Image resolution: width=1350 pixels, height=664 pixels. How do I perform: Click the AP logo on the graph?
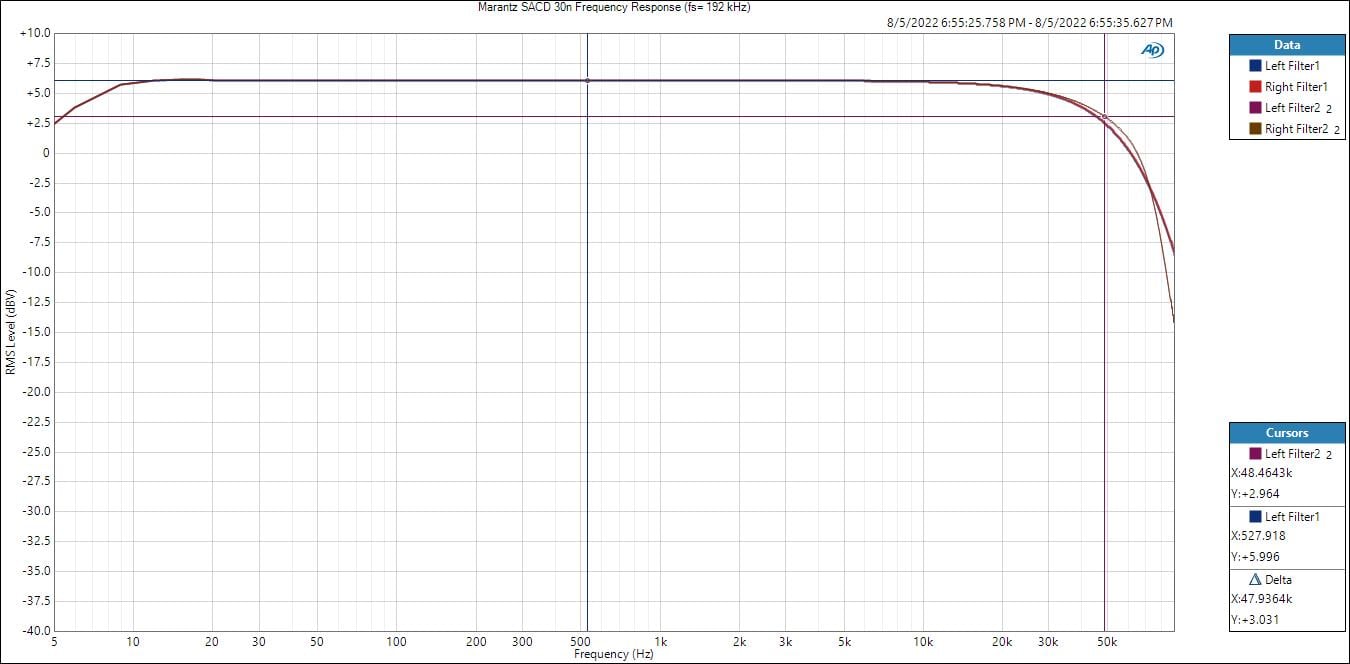[1151, 50]
